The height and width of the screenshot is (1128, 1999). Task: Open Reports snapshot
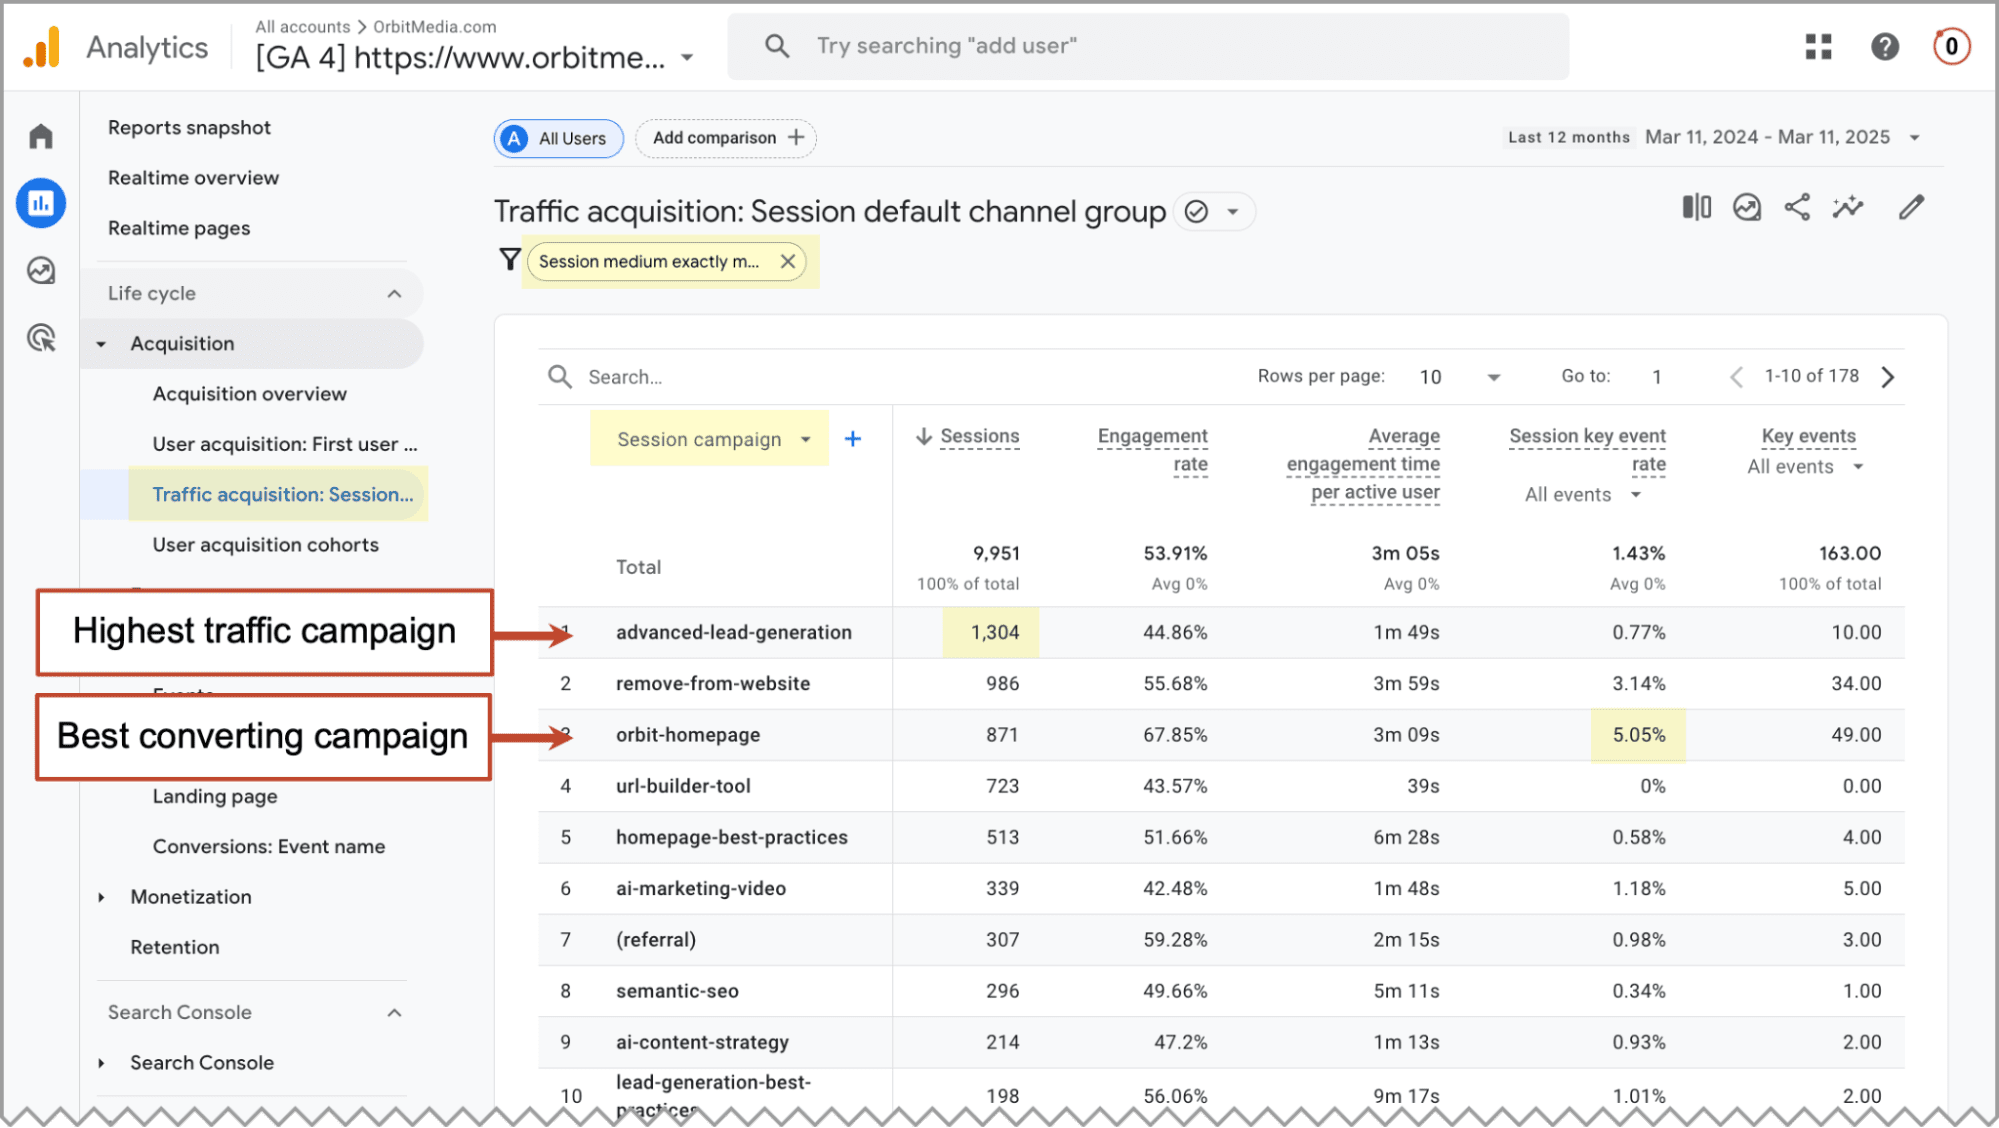pyautogui.click(x=189, y=128)
